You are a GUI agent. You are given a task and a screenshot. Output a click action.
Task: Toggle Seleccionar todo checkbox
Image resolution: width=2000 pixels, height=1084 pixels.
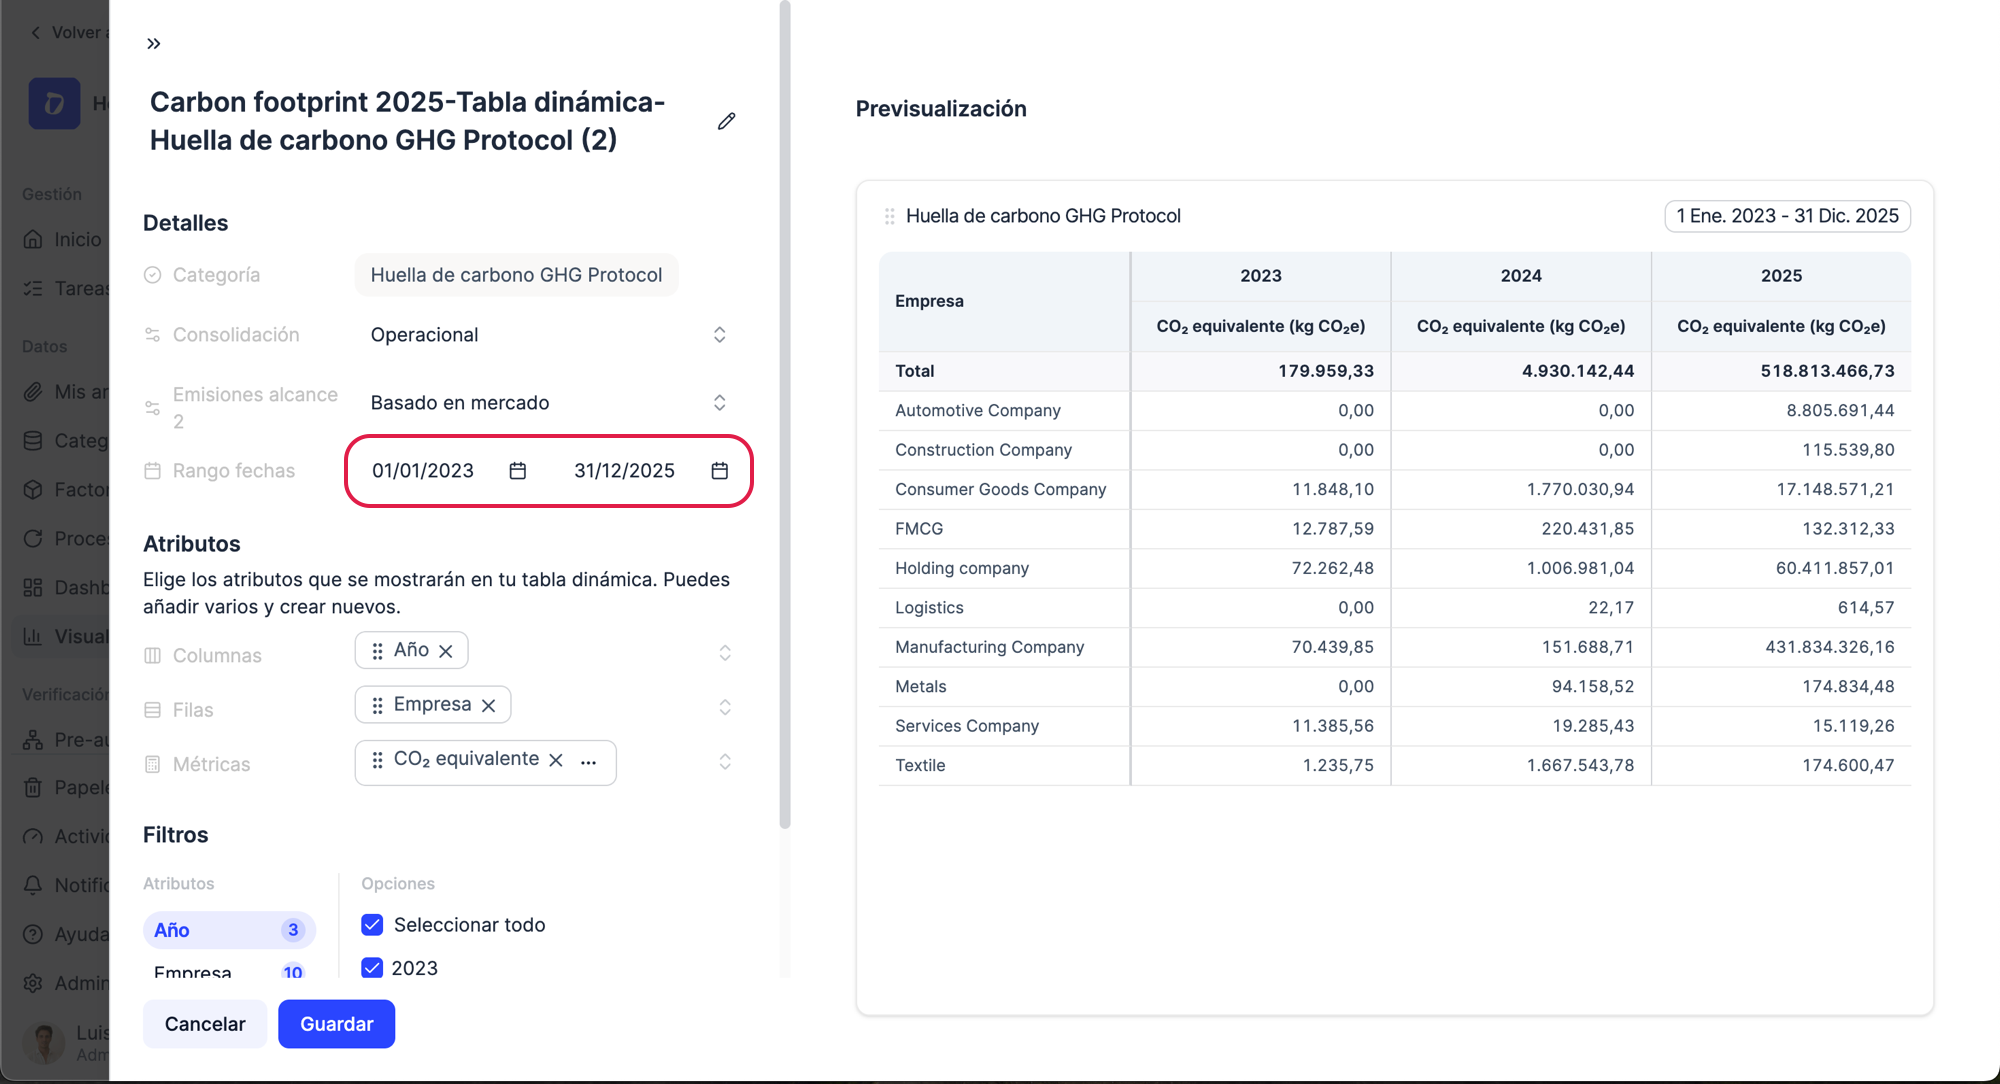(x=372, y=924)
